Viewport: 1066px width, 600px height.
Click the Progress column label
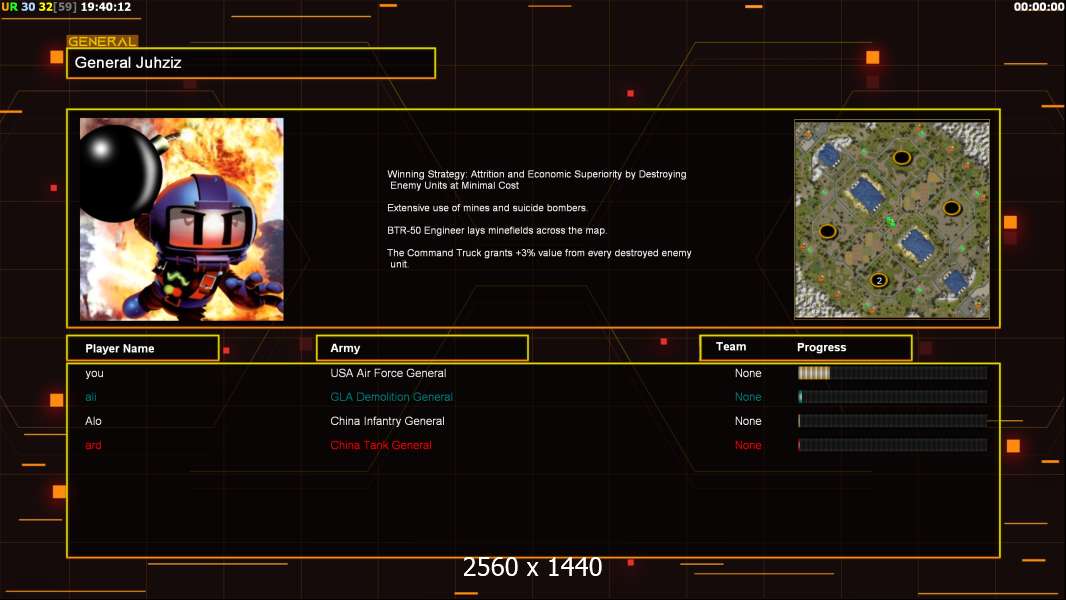coord(821,347)
